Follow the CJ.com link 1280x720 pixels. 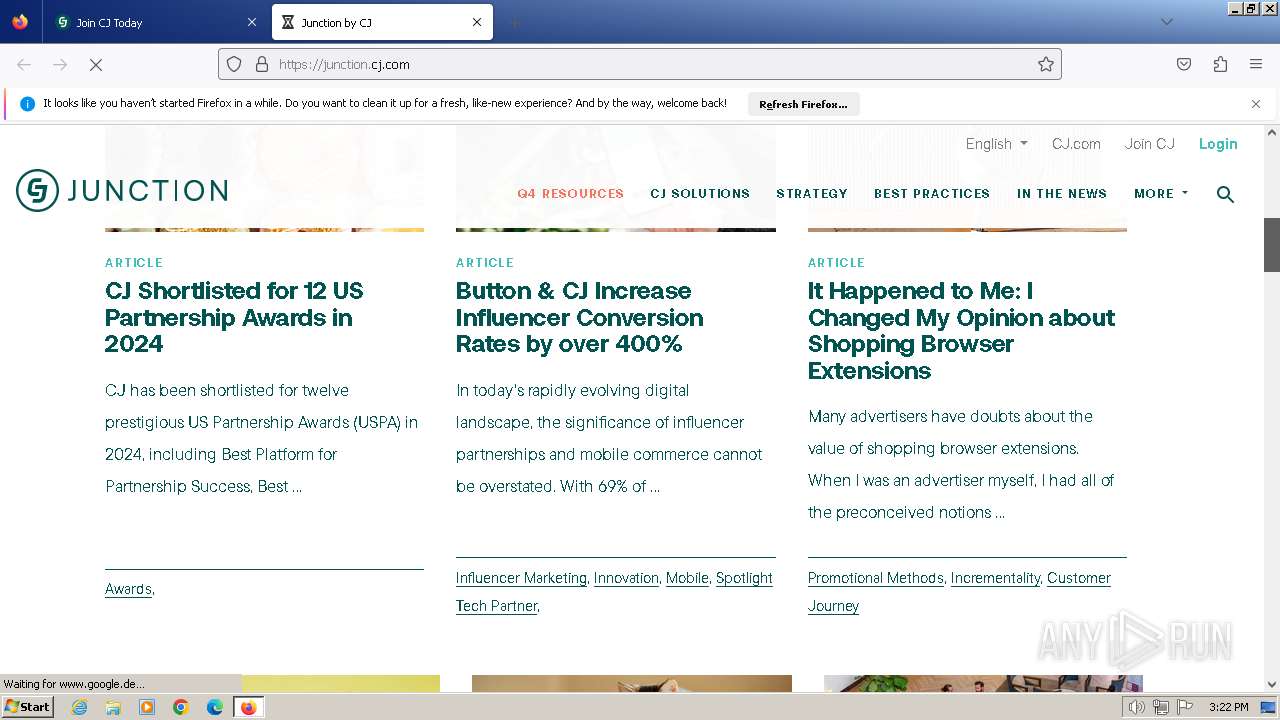pyautogui.click(x=1076, y=144)
